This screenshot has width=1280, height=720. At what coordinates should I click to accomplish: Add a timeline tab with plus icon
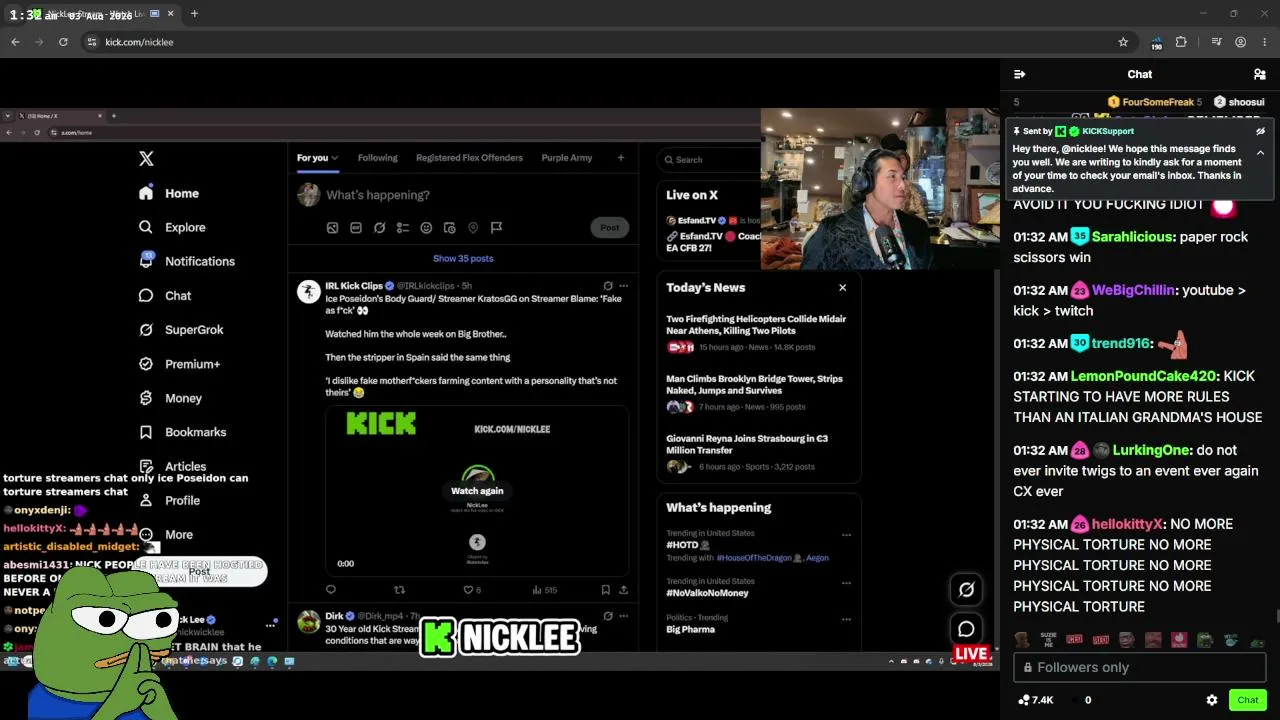620,158
